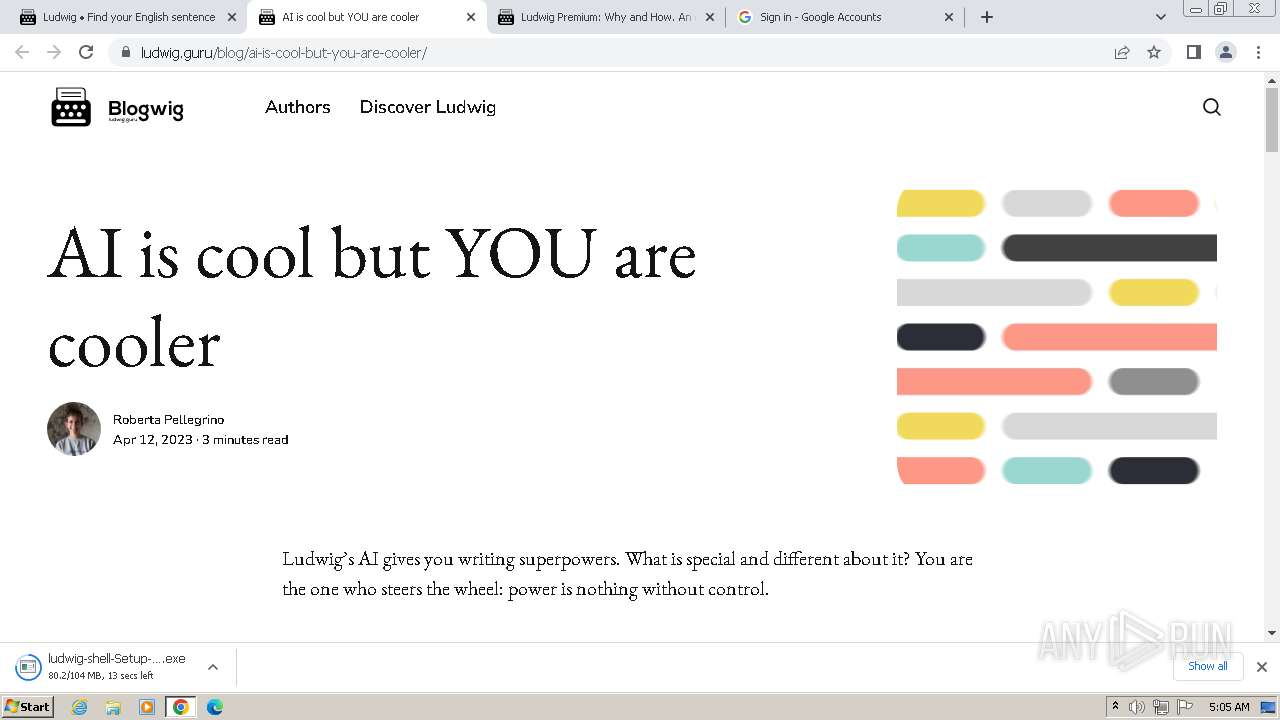Click the site lock icon in address bar
Screen dimensions: 1280x720
point(125,52)
